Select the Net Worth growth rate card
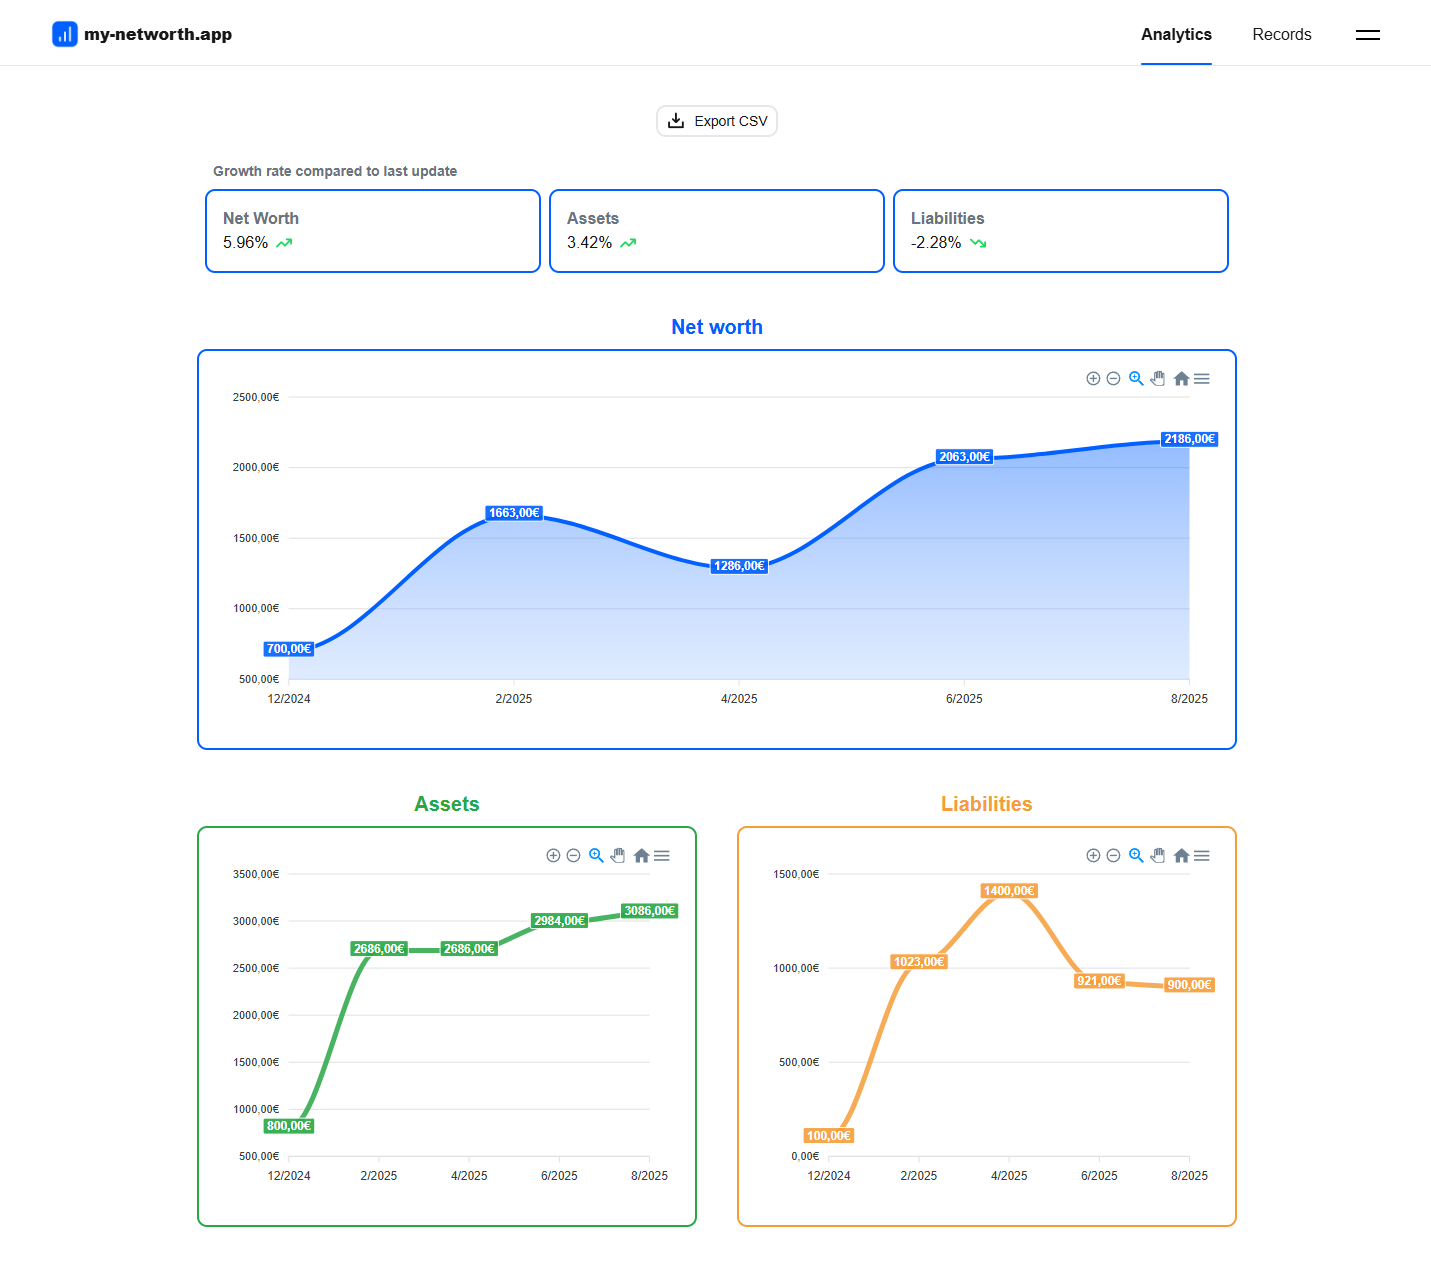Viewport: 1431px width, 1268px height. pos(373,231)
